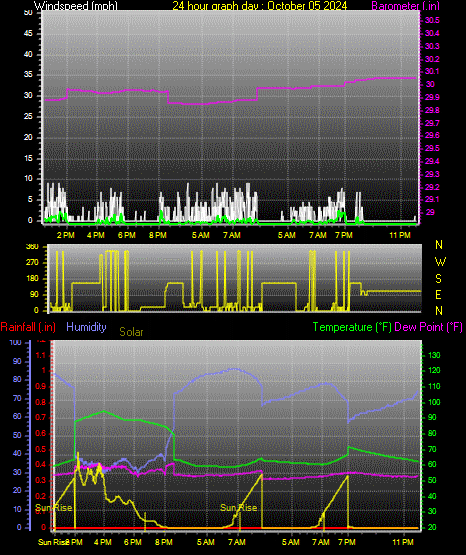Select the Humidity legend label

(86, 327)
